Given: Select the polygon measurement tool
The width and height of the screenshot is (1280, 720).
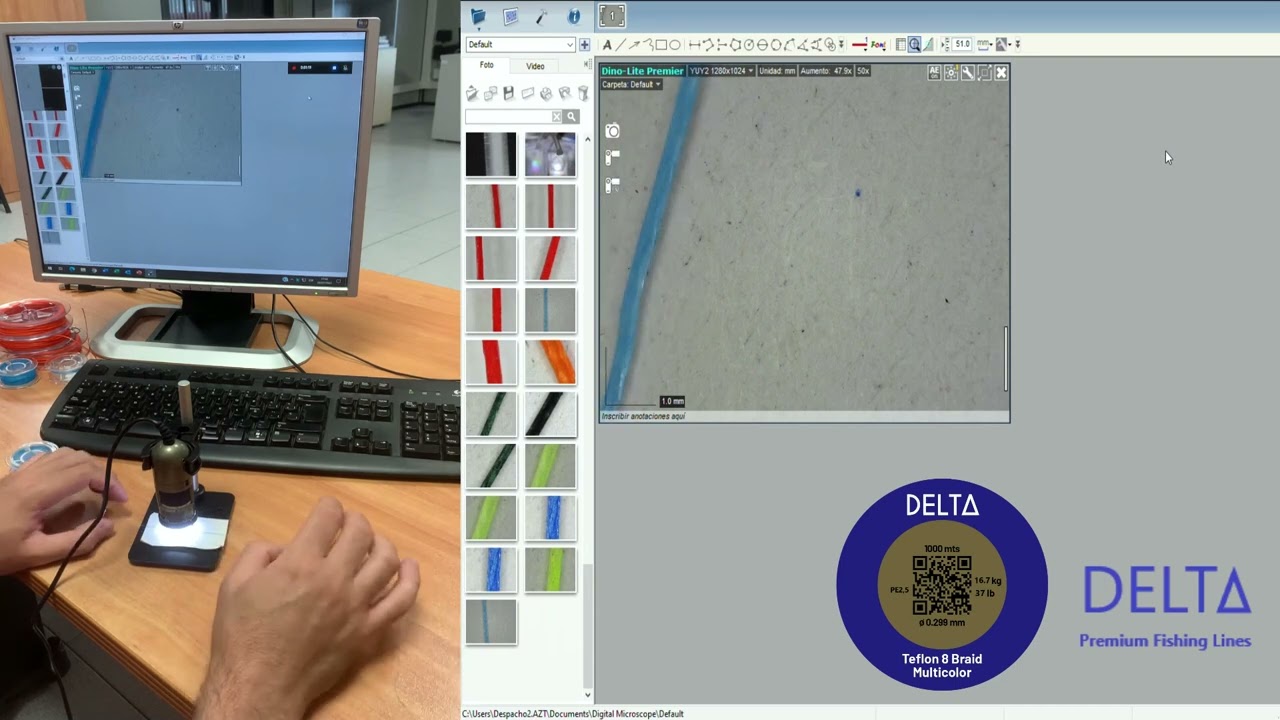Looking at the screenshot, I should (735, 44).
